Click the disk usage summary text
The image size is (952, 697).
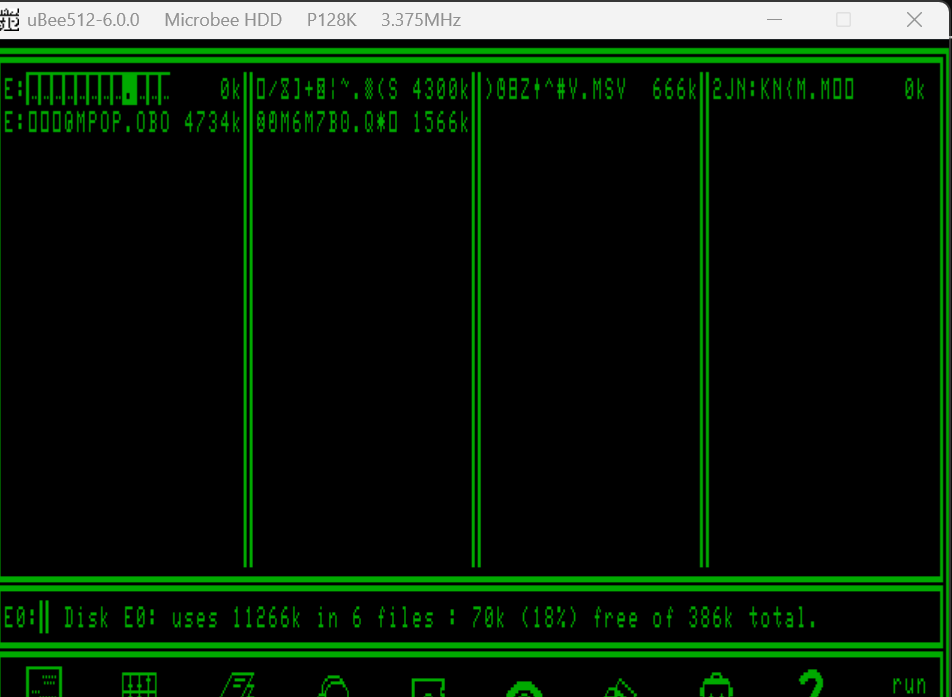tap(440, 618)
